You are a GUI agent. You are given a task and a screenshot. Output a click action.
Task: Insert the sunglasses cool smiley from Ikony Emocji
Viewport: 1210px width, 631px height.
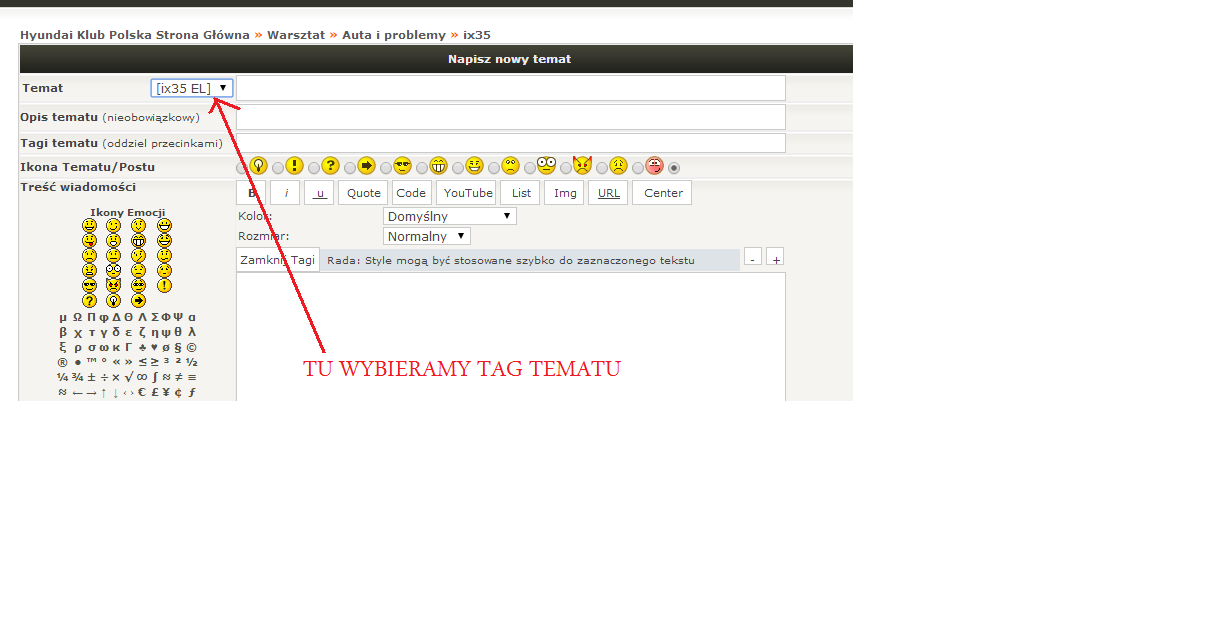pyautogui.click(x=90, y=285)
